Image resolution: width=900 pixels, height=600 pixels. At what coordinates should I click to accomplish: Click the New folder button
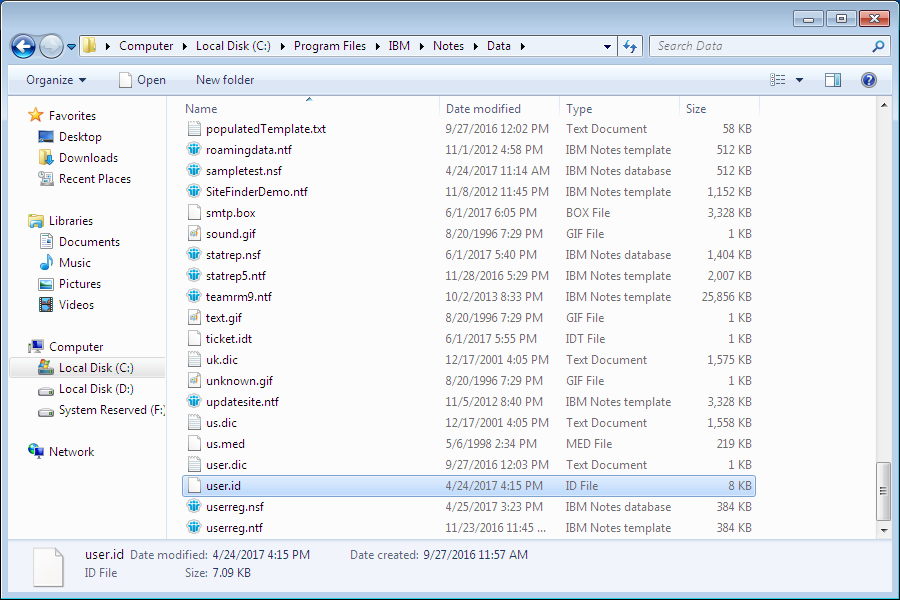(x=225, y=80)
